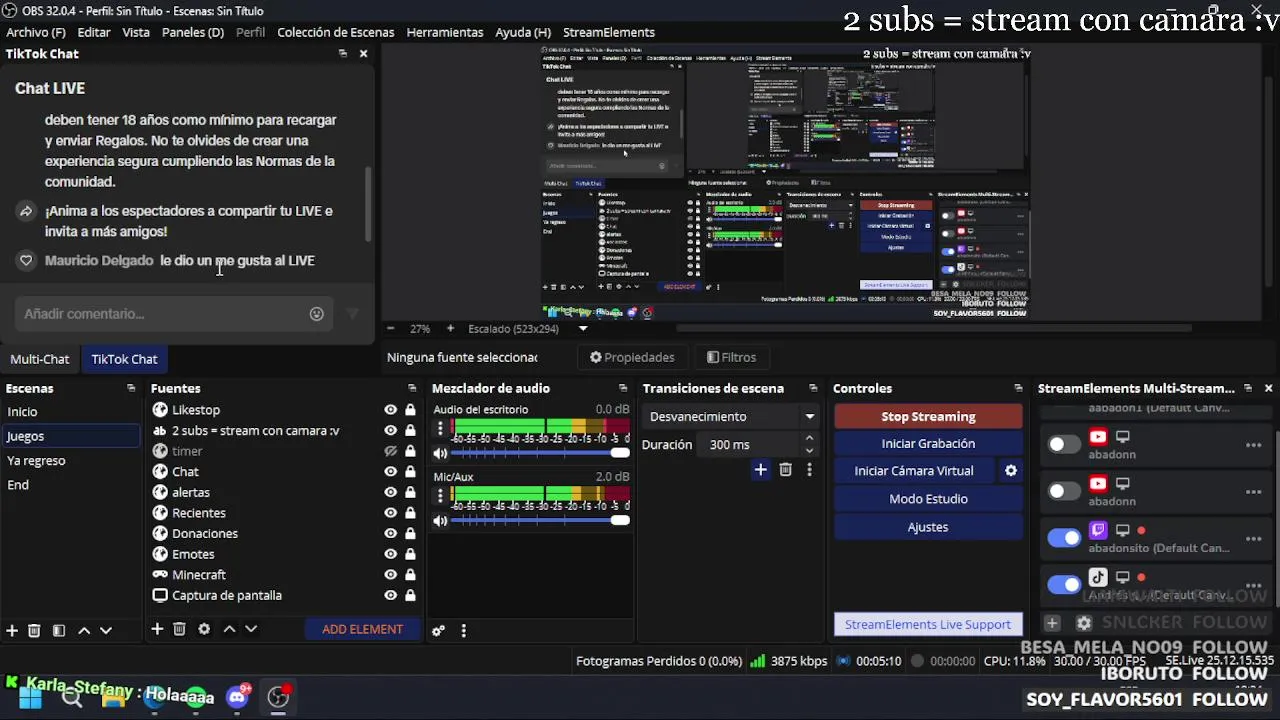Pop out the Fuentes dock
Screen dimensions: 1280x720
(x=412, y=388)
